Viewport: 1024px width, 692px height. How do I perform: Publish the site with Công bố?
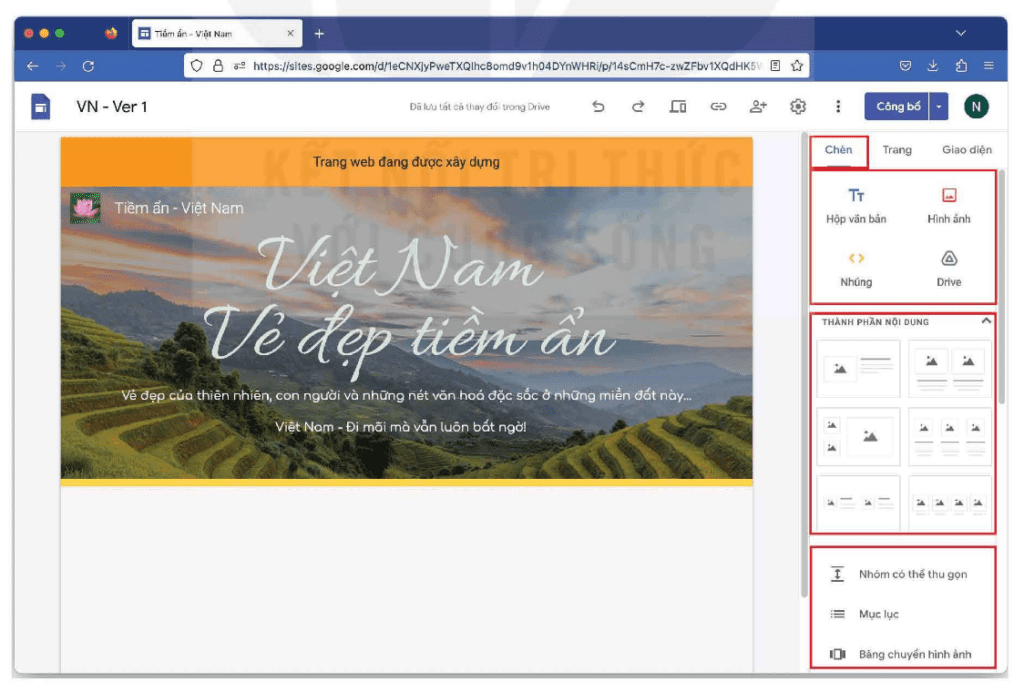pos(896,105)
